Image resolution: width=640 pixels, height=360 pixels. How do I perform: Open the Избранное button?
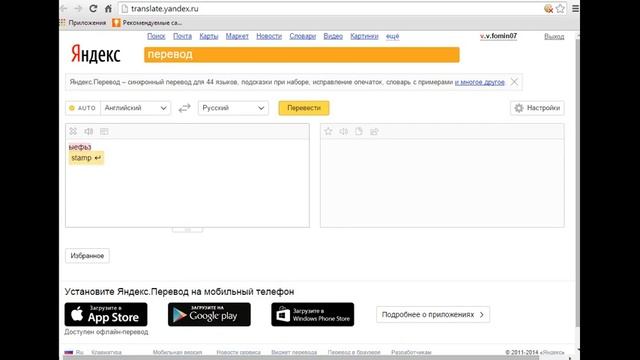coord(87,256)
